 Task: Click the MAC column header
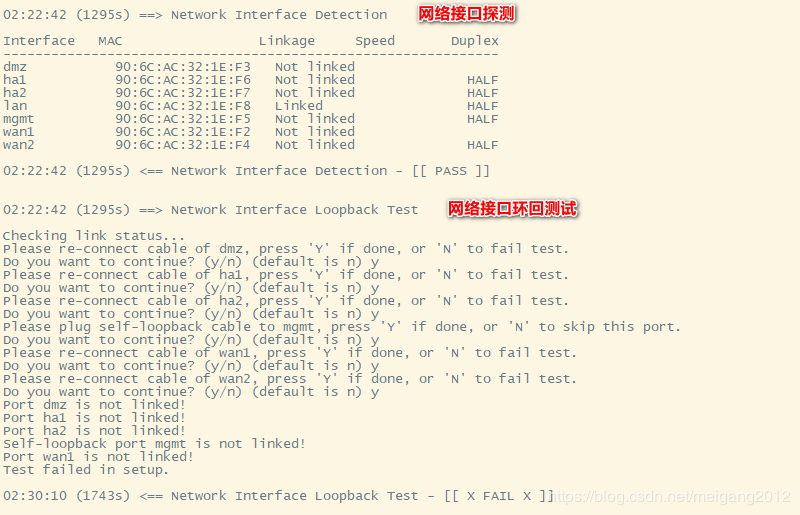coord(110,41)
